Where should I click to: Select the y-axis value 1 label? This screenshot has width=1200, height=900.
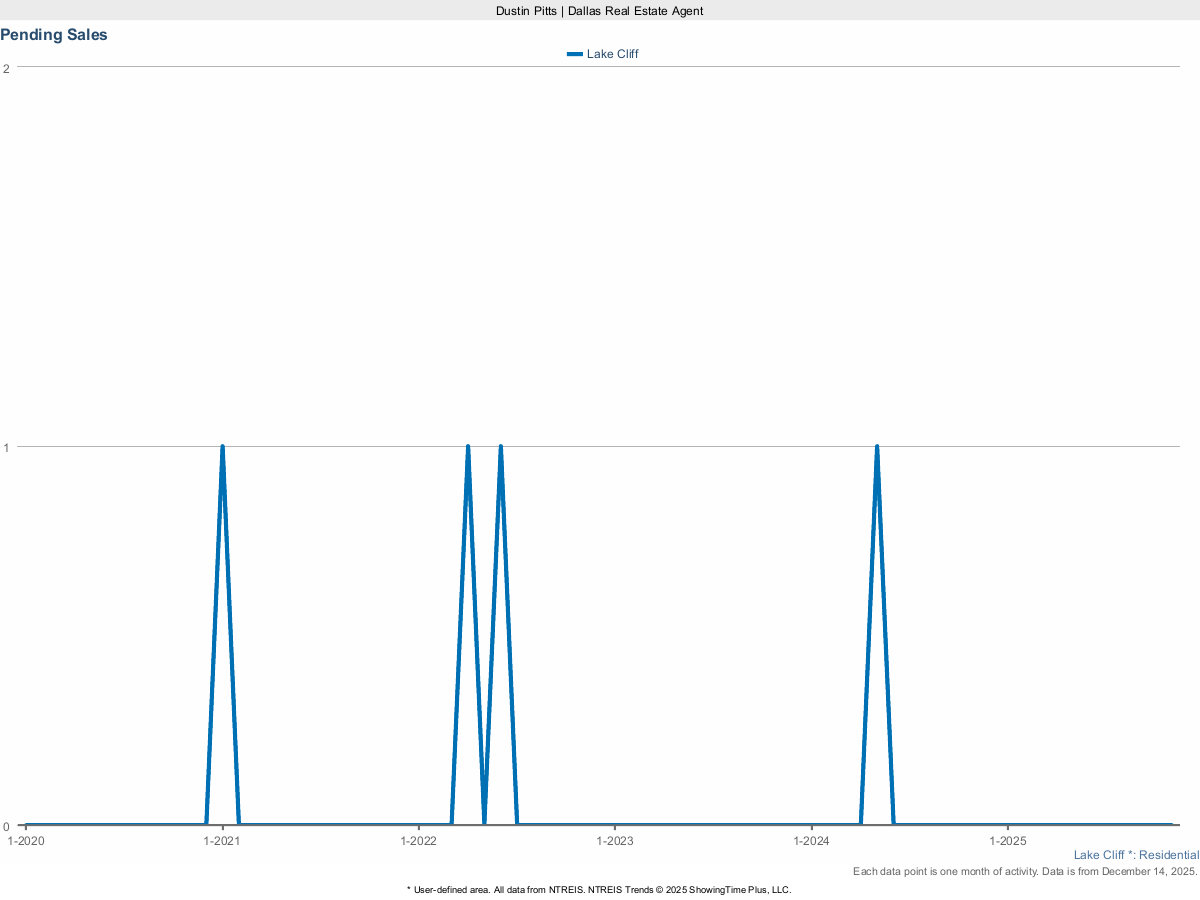(7, 447)
